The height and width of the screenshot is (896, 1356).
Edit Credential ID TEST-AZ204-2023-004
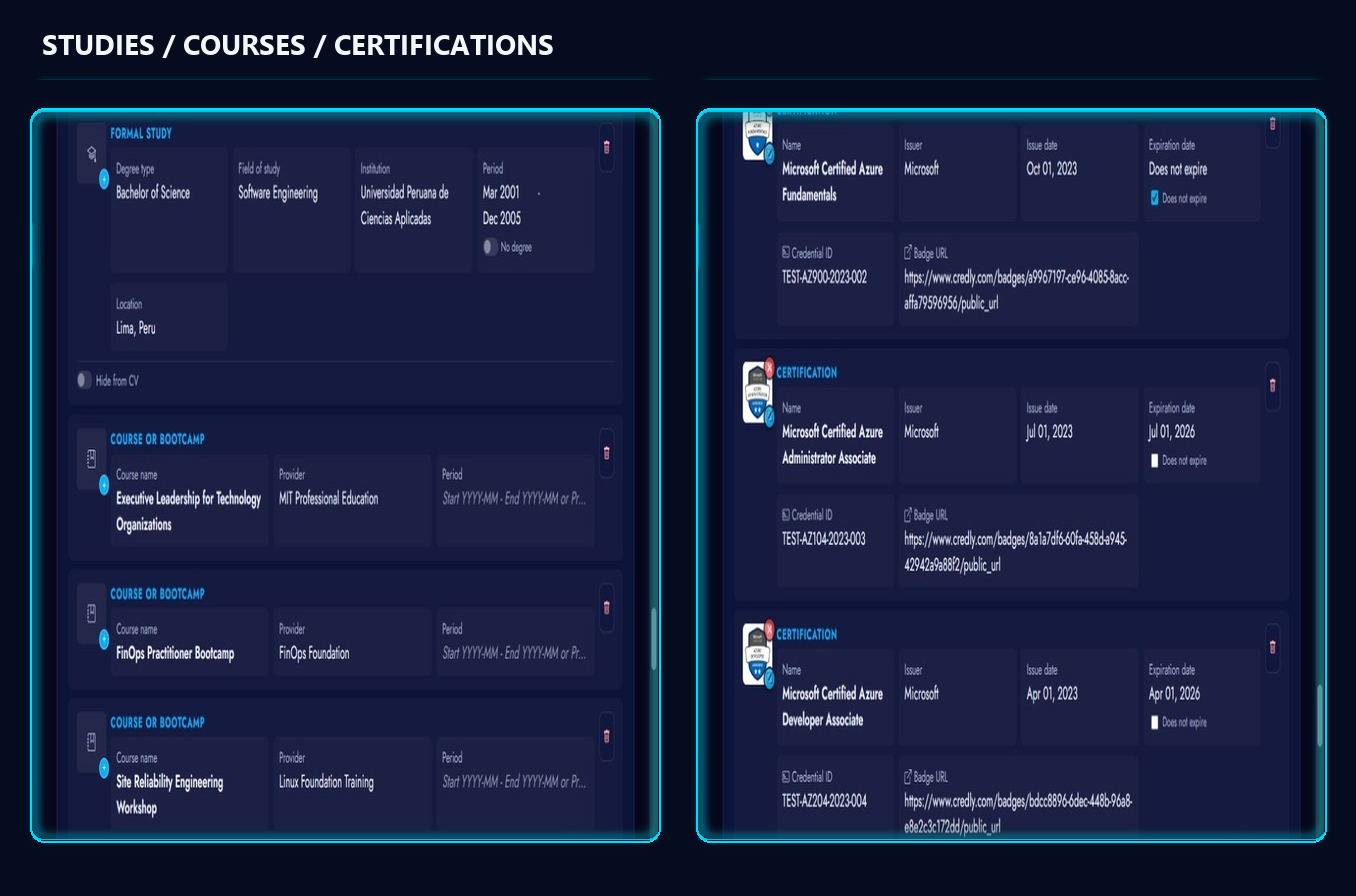(x=835, y=797)
